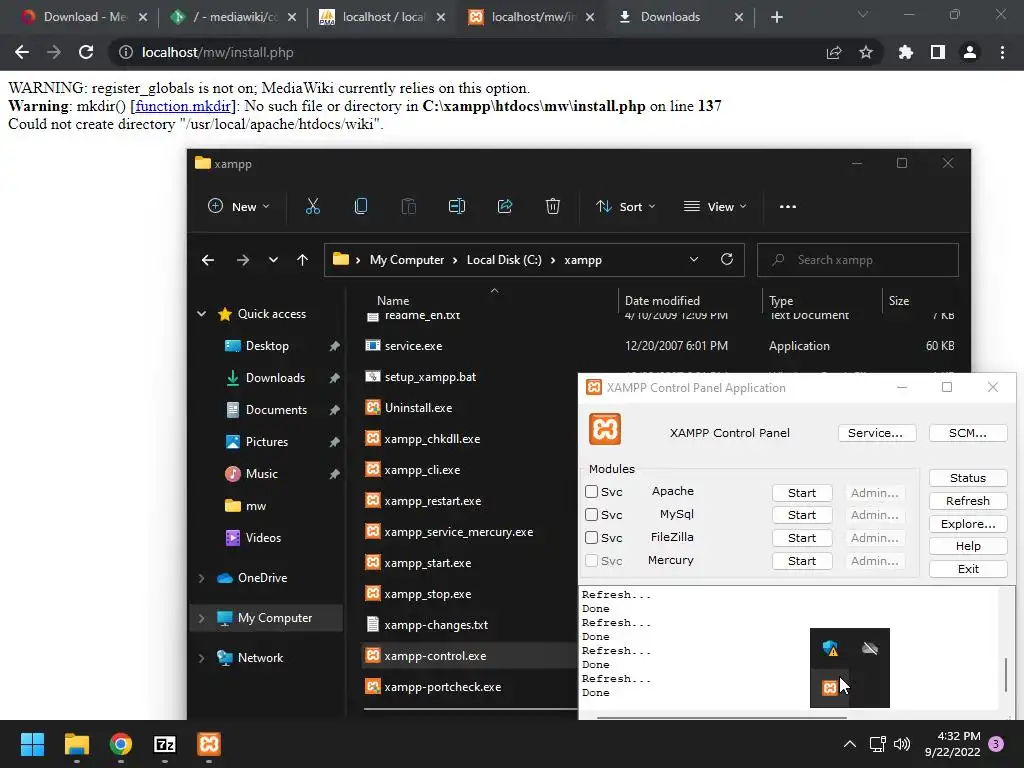Open the See more ellipsis in File Explorer
This screenshot has height=768, width=1024.
788,206
